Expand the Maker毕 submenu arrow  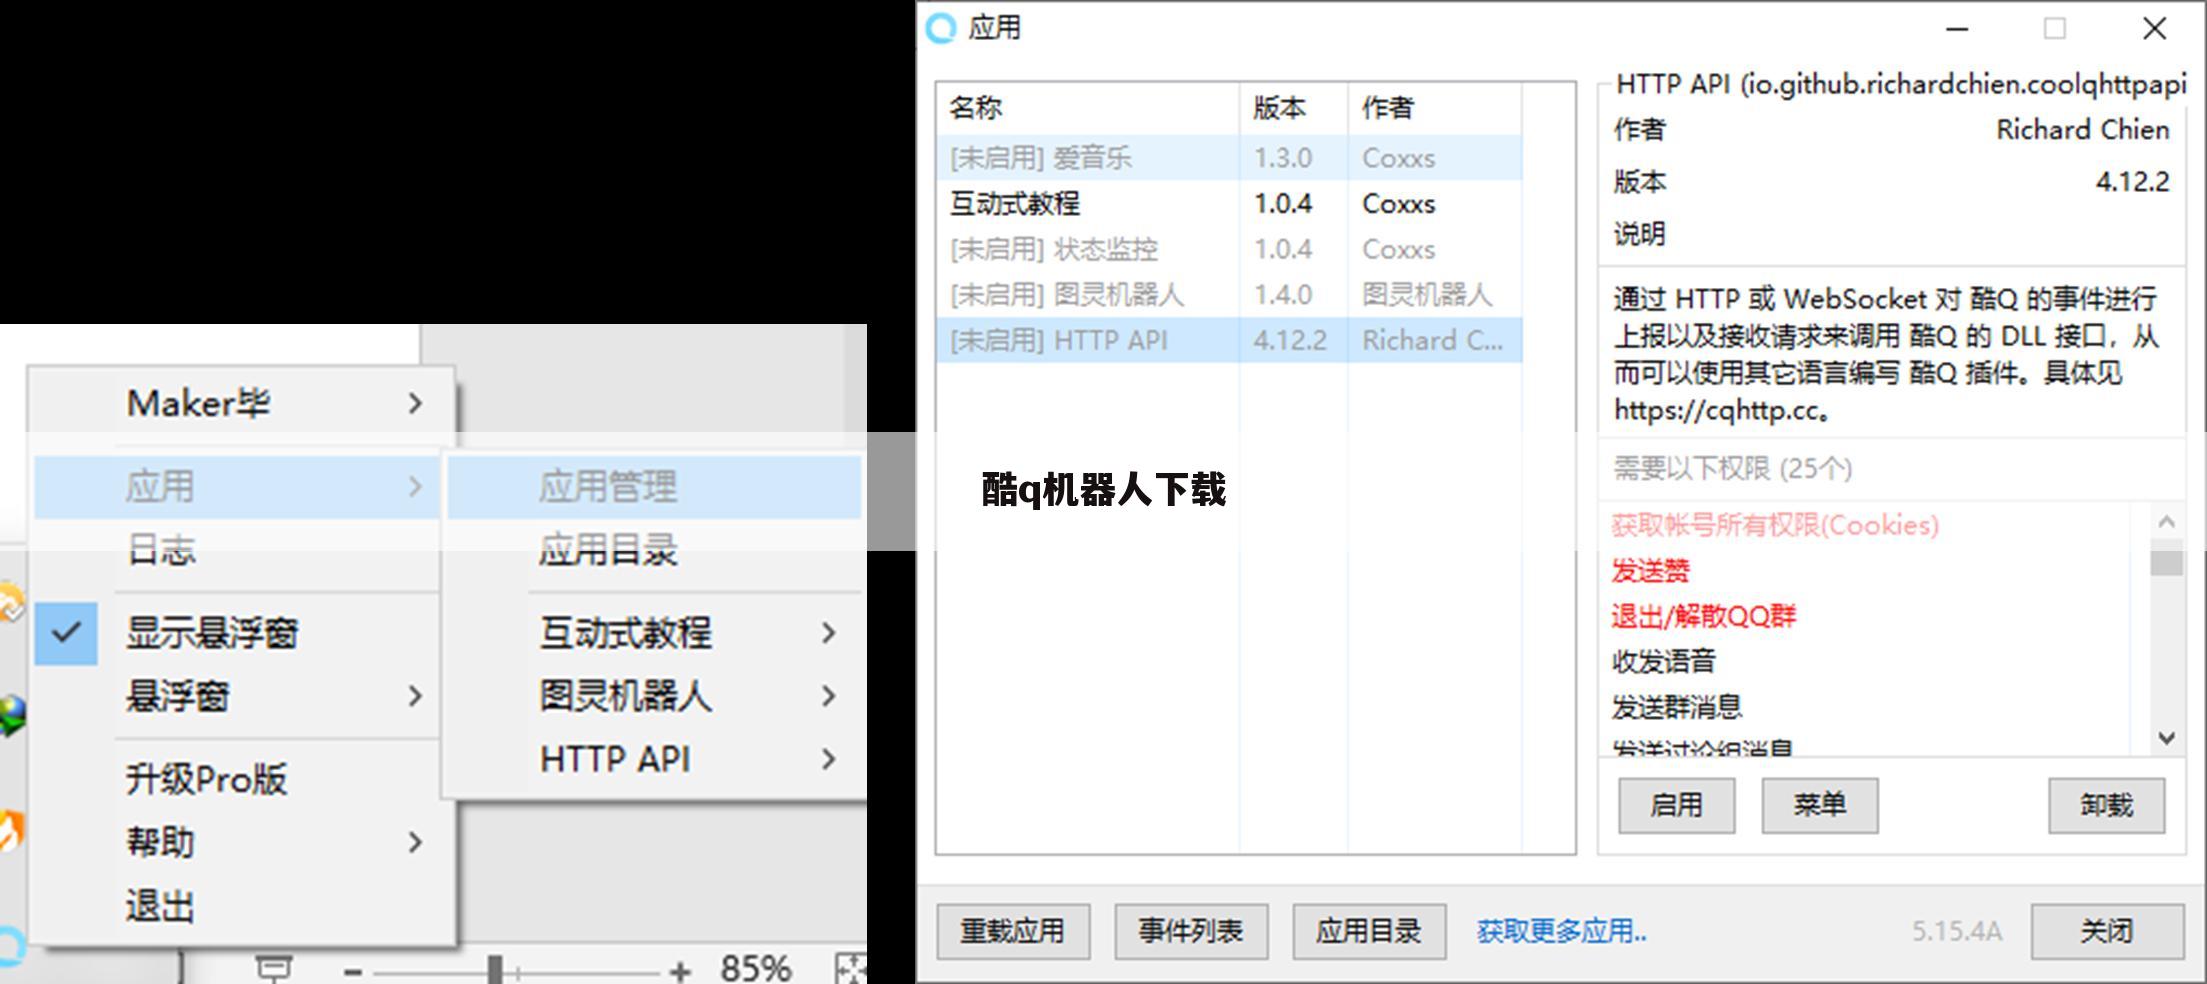click(x=415, y=403)
